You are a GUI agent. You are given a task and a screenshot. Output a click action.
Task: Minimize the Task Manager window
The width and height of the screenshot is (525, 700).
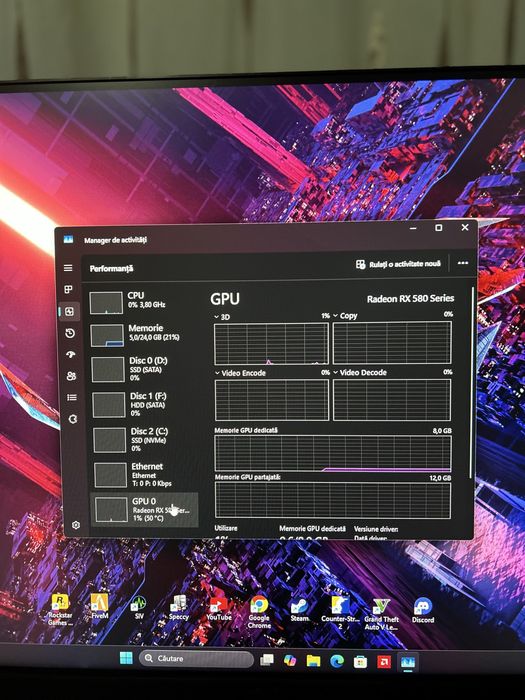(413, 228)
